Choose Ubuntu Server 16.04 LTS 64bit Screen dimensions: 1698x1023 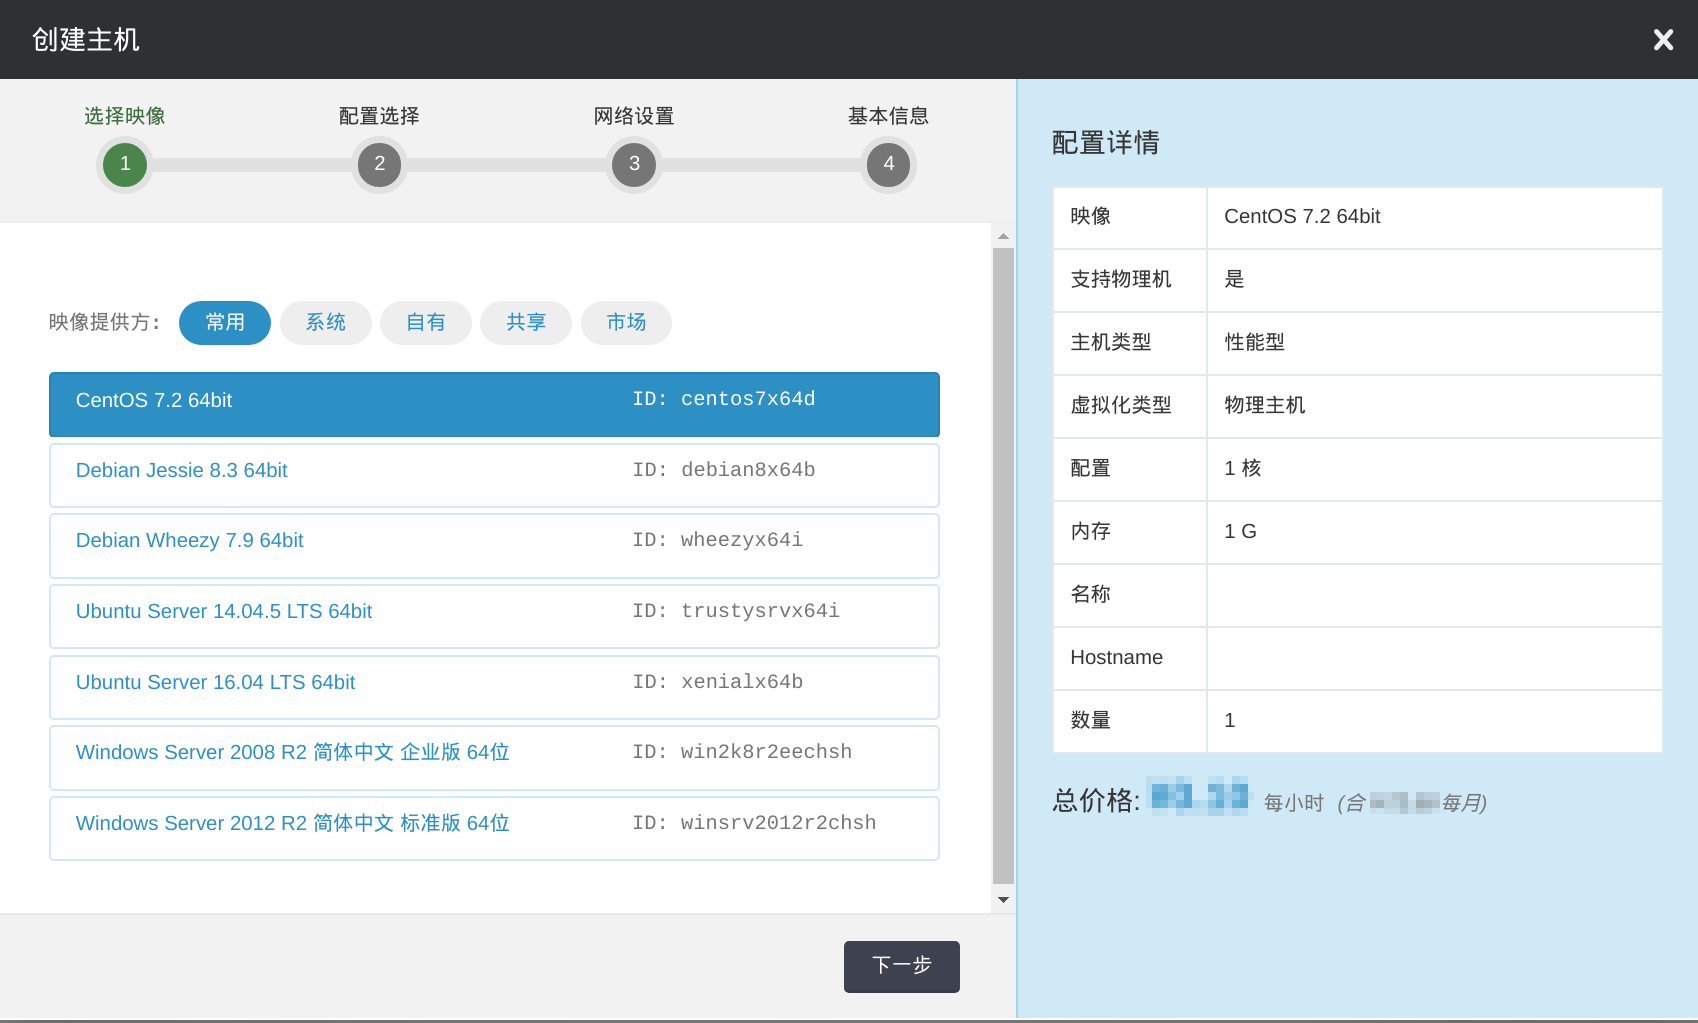click(x=494, y=687)
